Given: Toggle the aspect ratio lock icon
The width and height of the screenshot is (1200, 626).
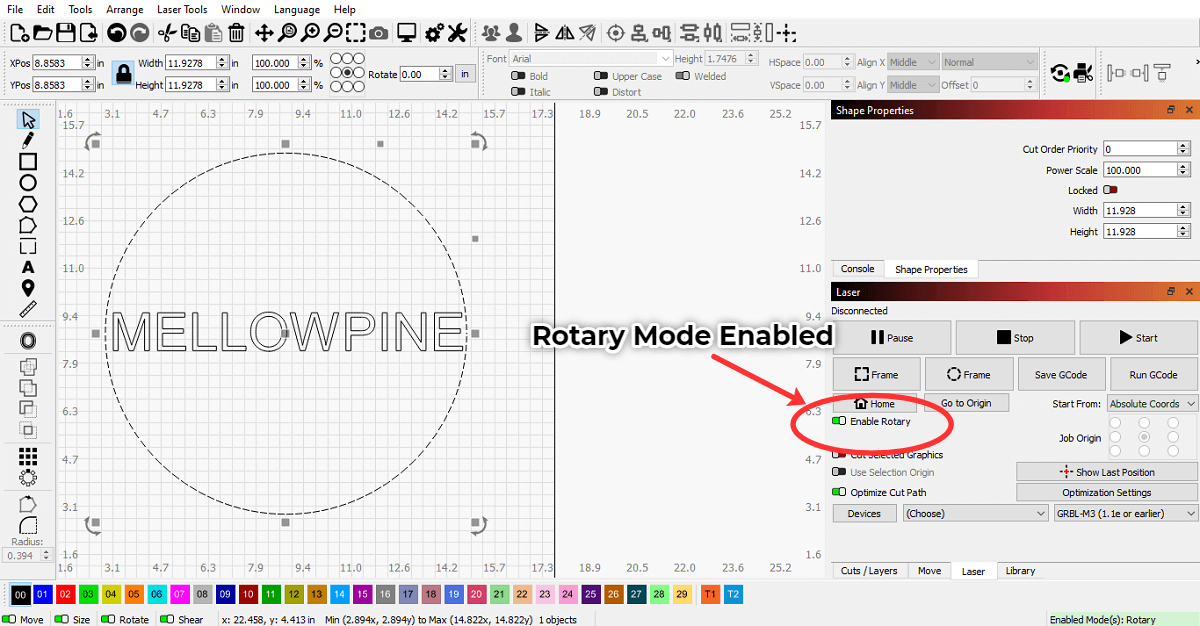Looking at the screenshot, I should [x=122, y=73].
